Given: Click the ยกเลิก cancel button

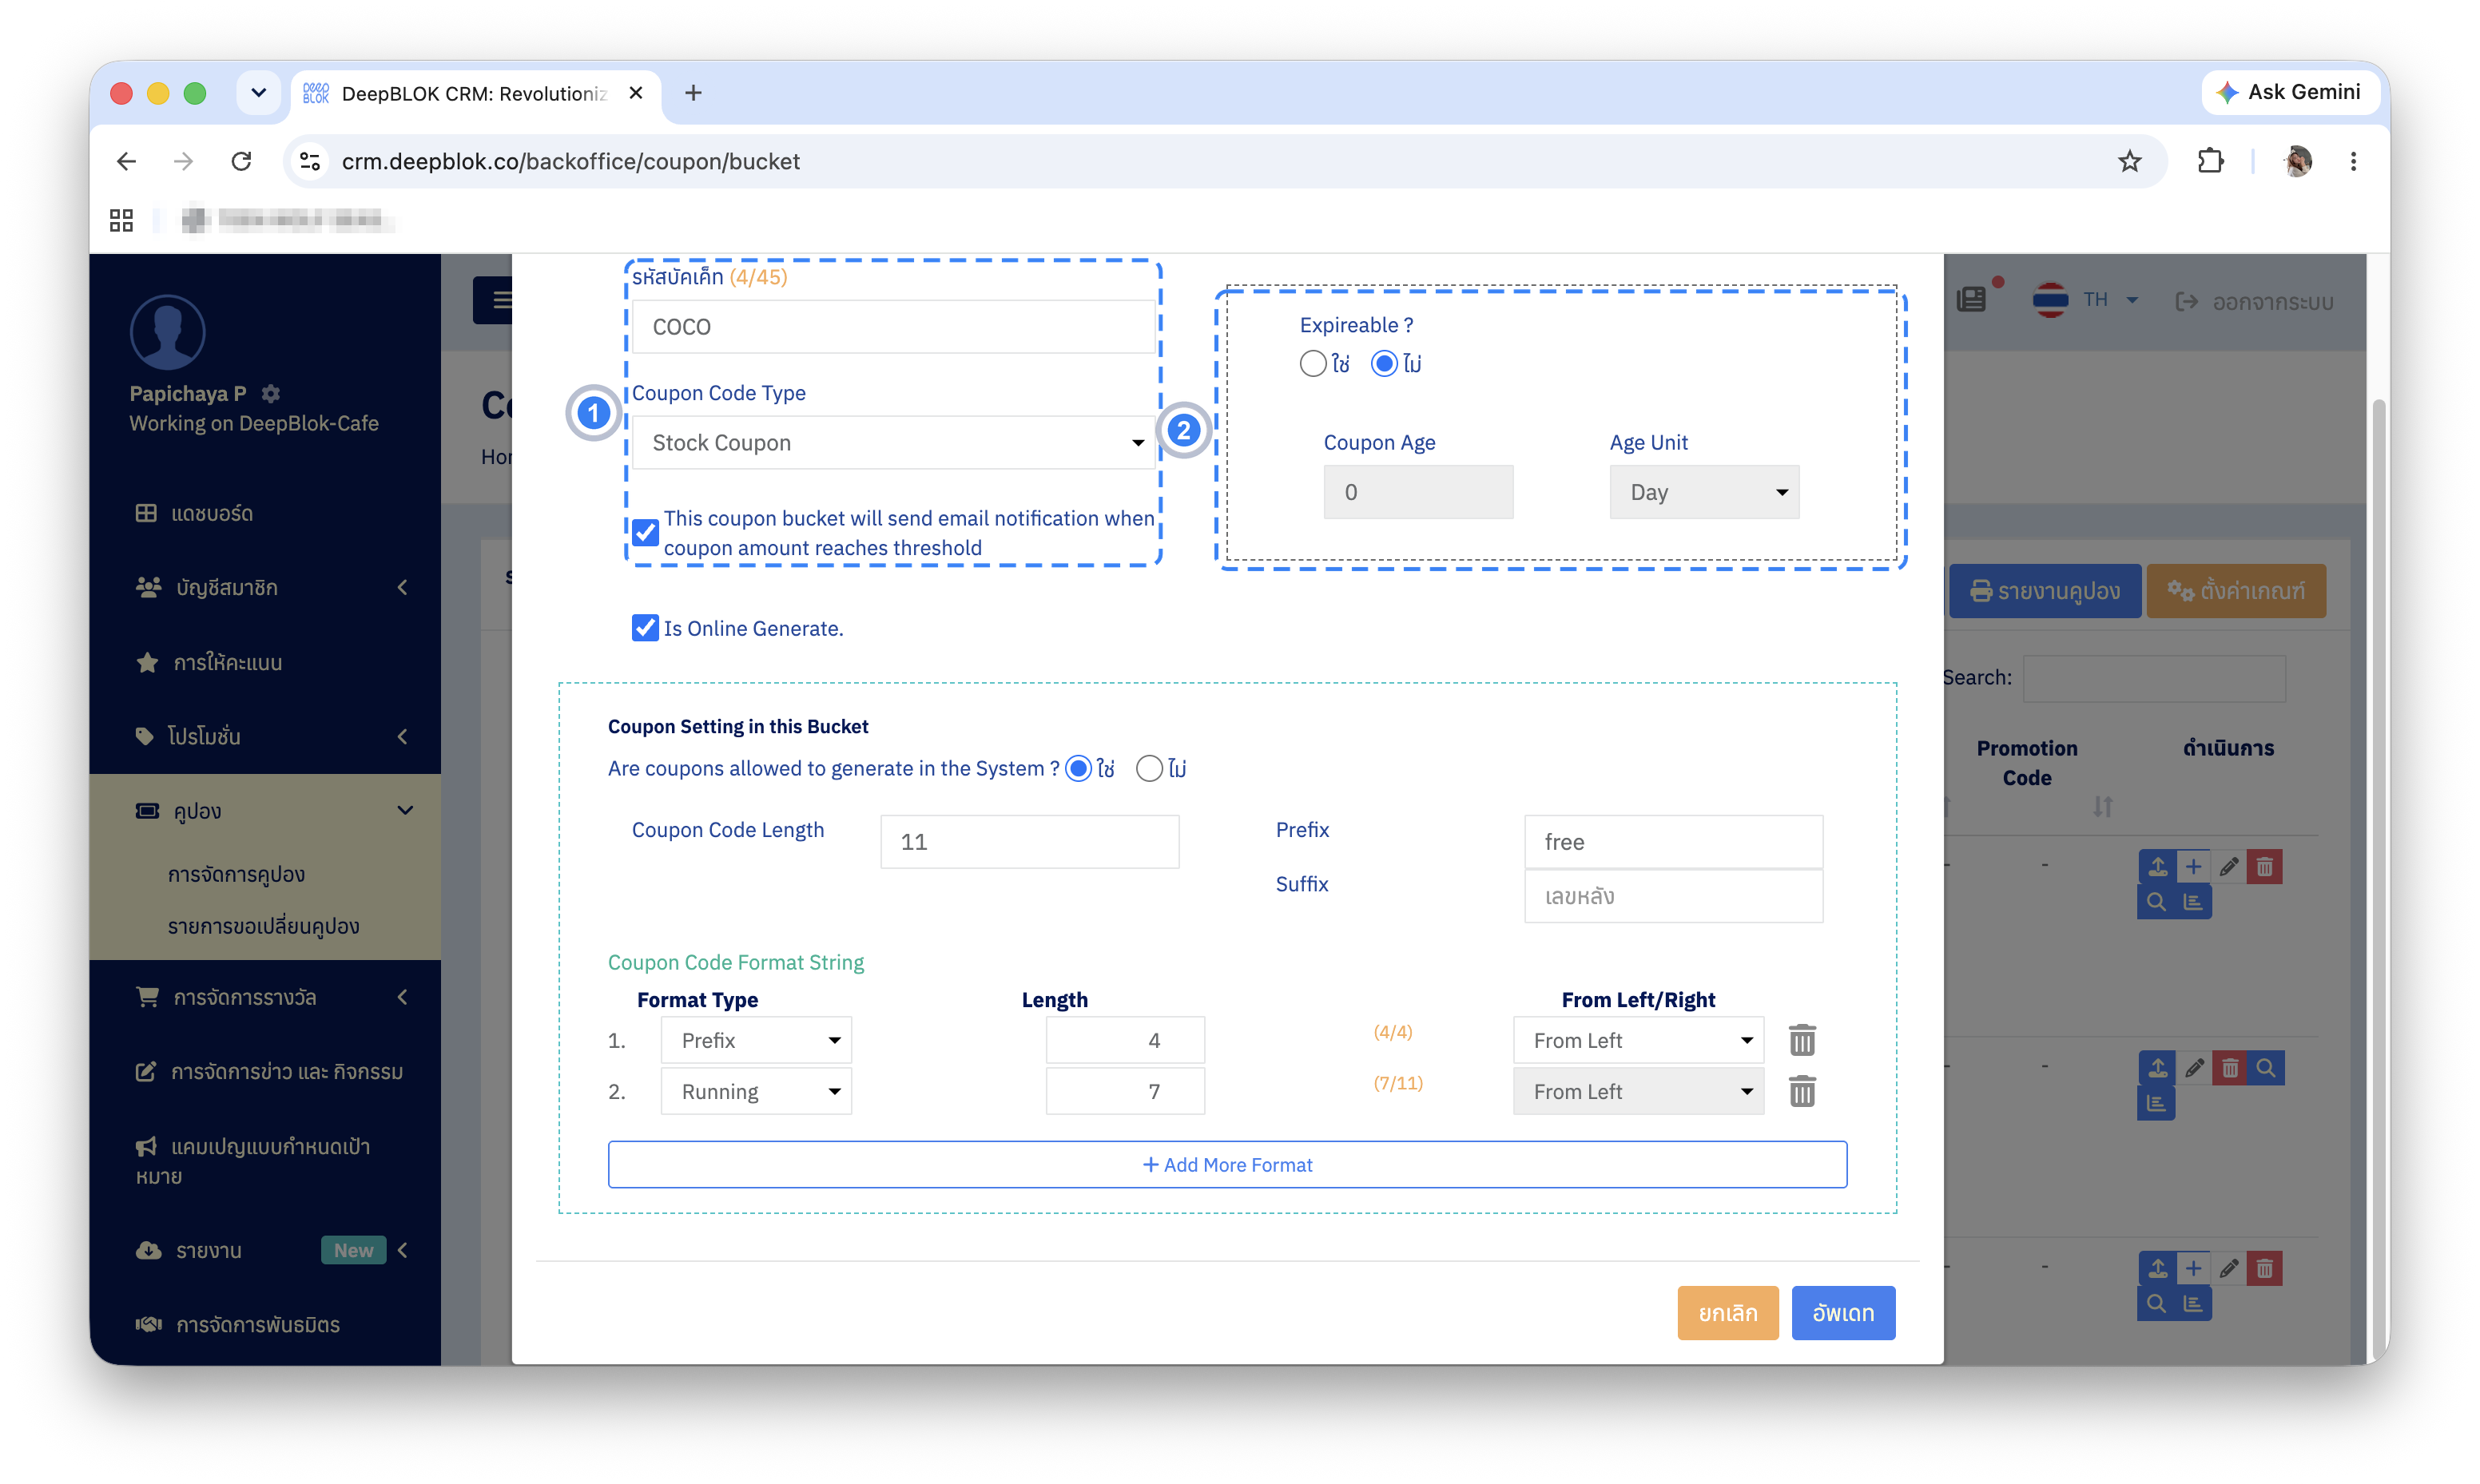Looking at the screenshot, I should (x=1727, y=1313).
